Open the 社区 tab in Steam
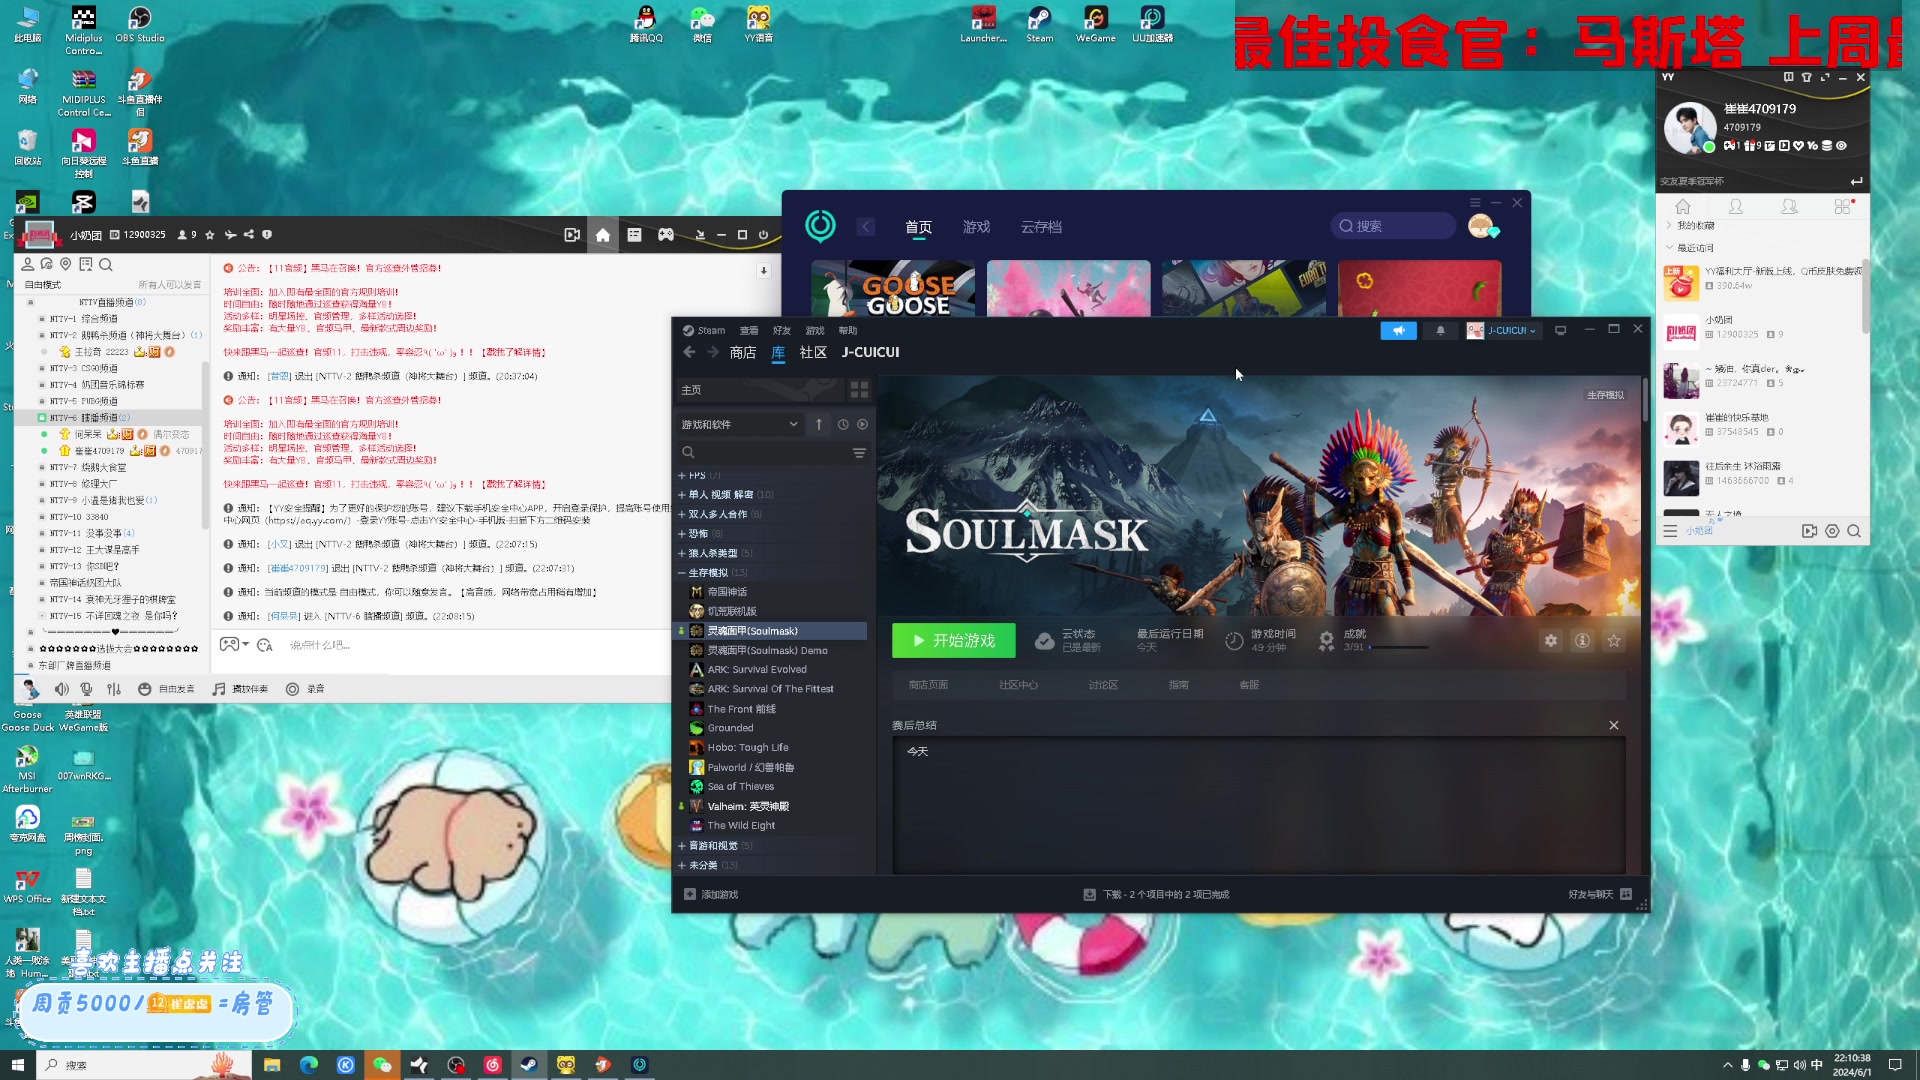Screen dimensions: 1920x1080 [x=813, y=352]
